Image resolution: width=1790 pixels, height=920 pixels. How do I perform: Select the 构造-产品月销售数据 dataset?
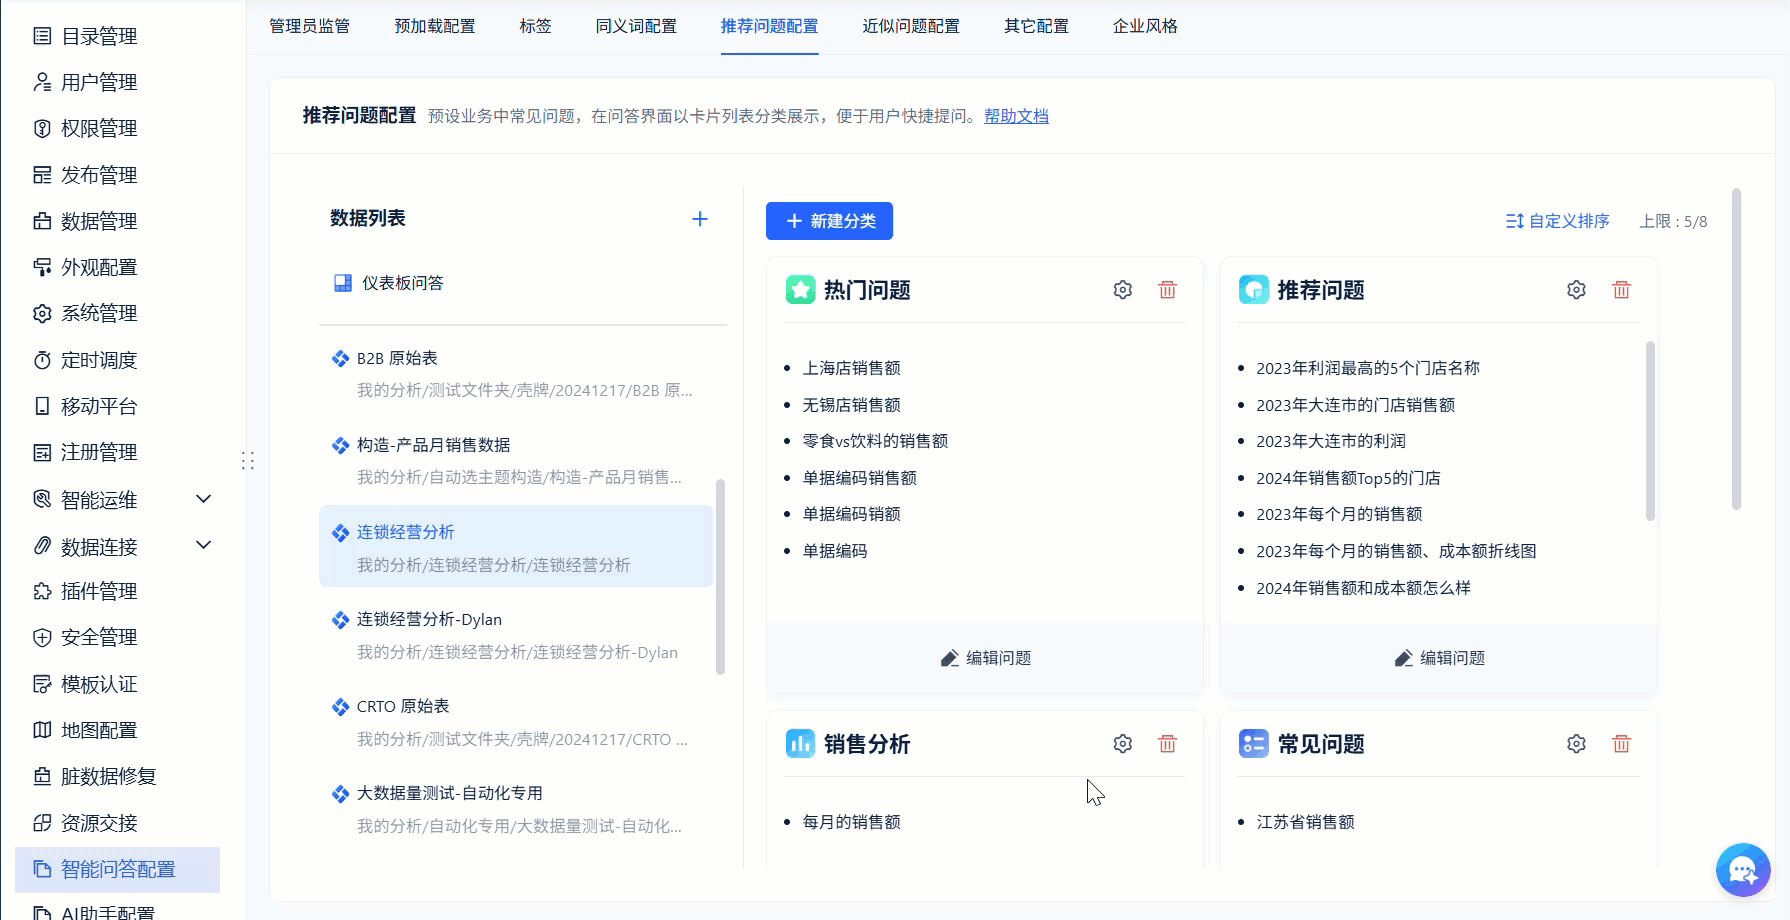(x=516, y=461)
